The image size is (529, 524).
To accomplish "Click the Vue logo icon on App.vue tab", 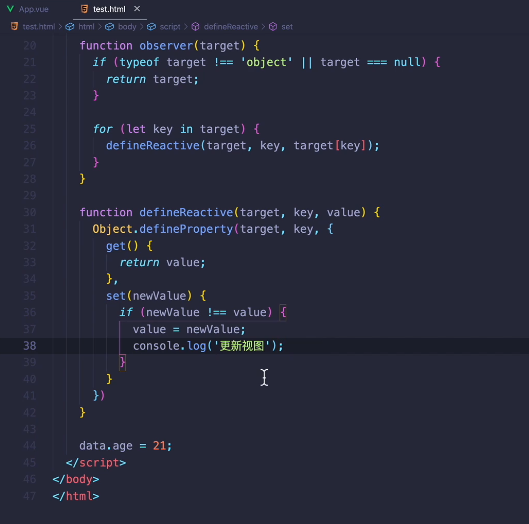I will [10, 9].
